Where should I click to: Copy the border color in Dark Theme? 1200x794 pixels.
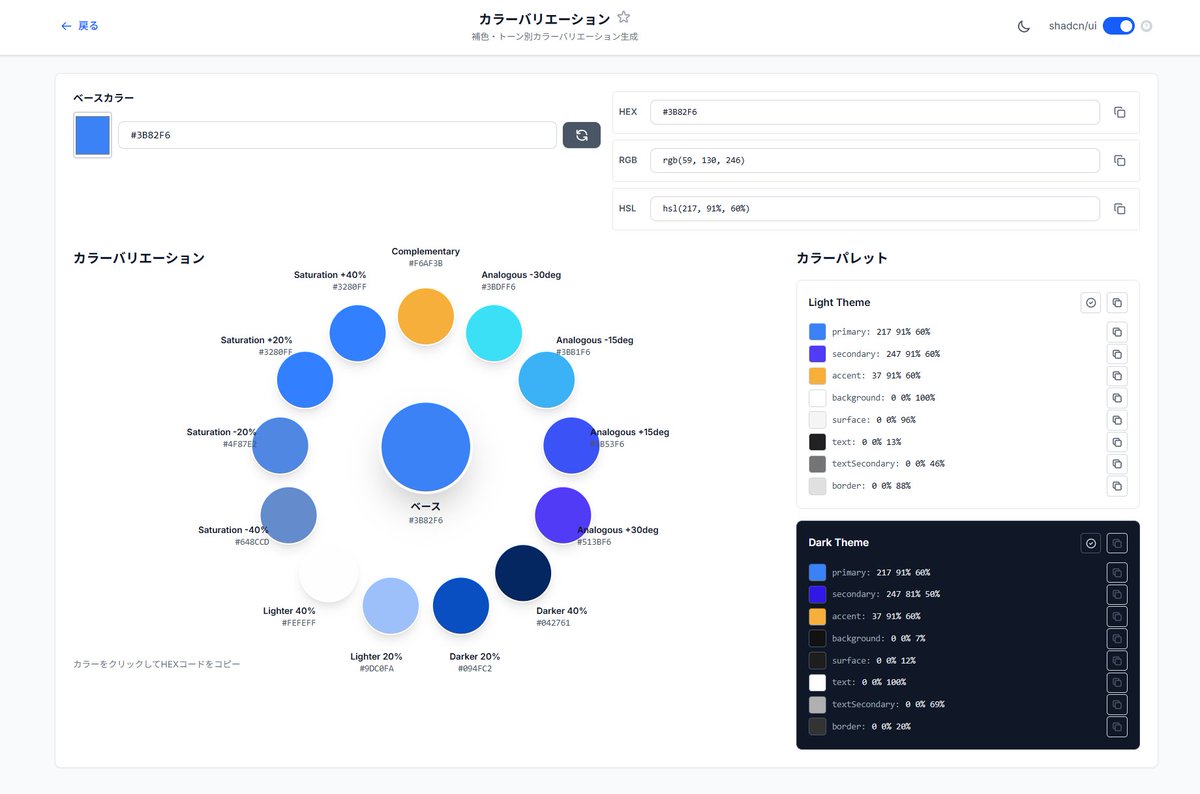pos(1117,726)
